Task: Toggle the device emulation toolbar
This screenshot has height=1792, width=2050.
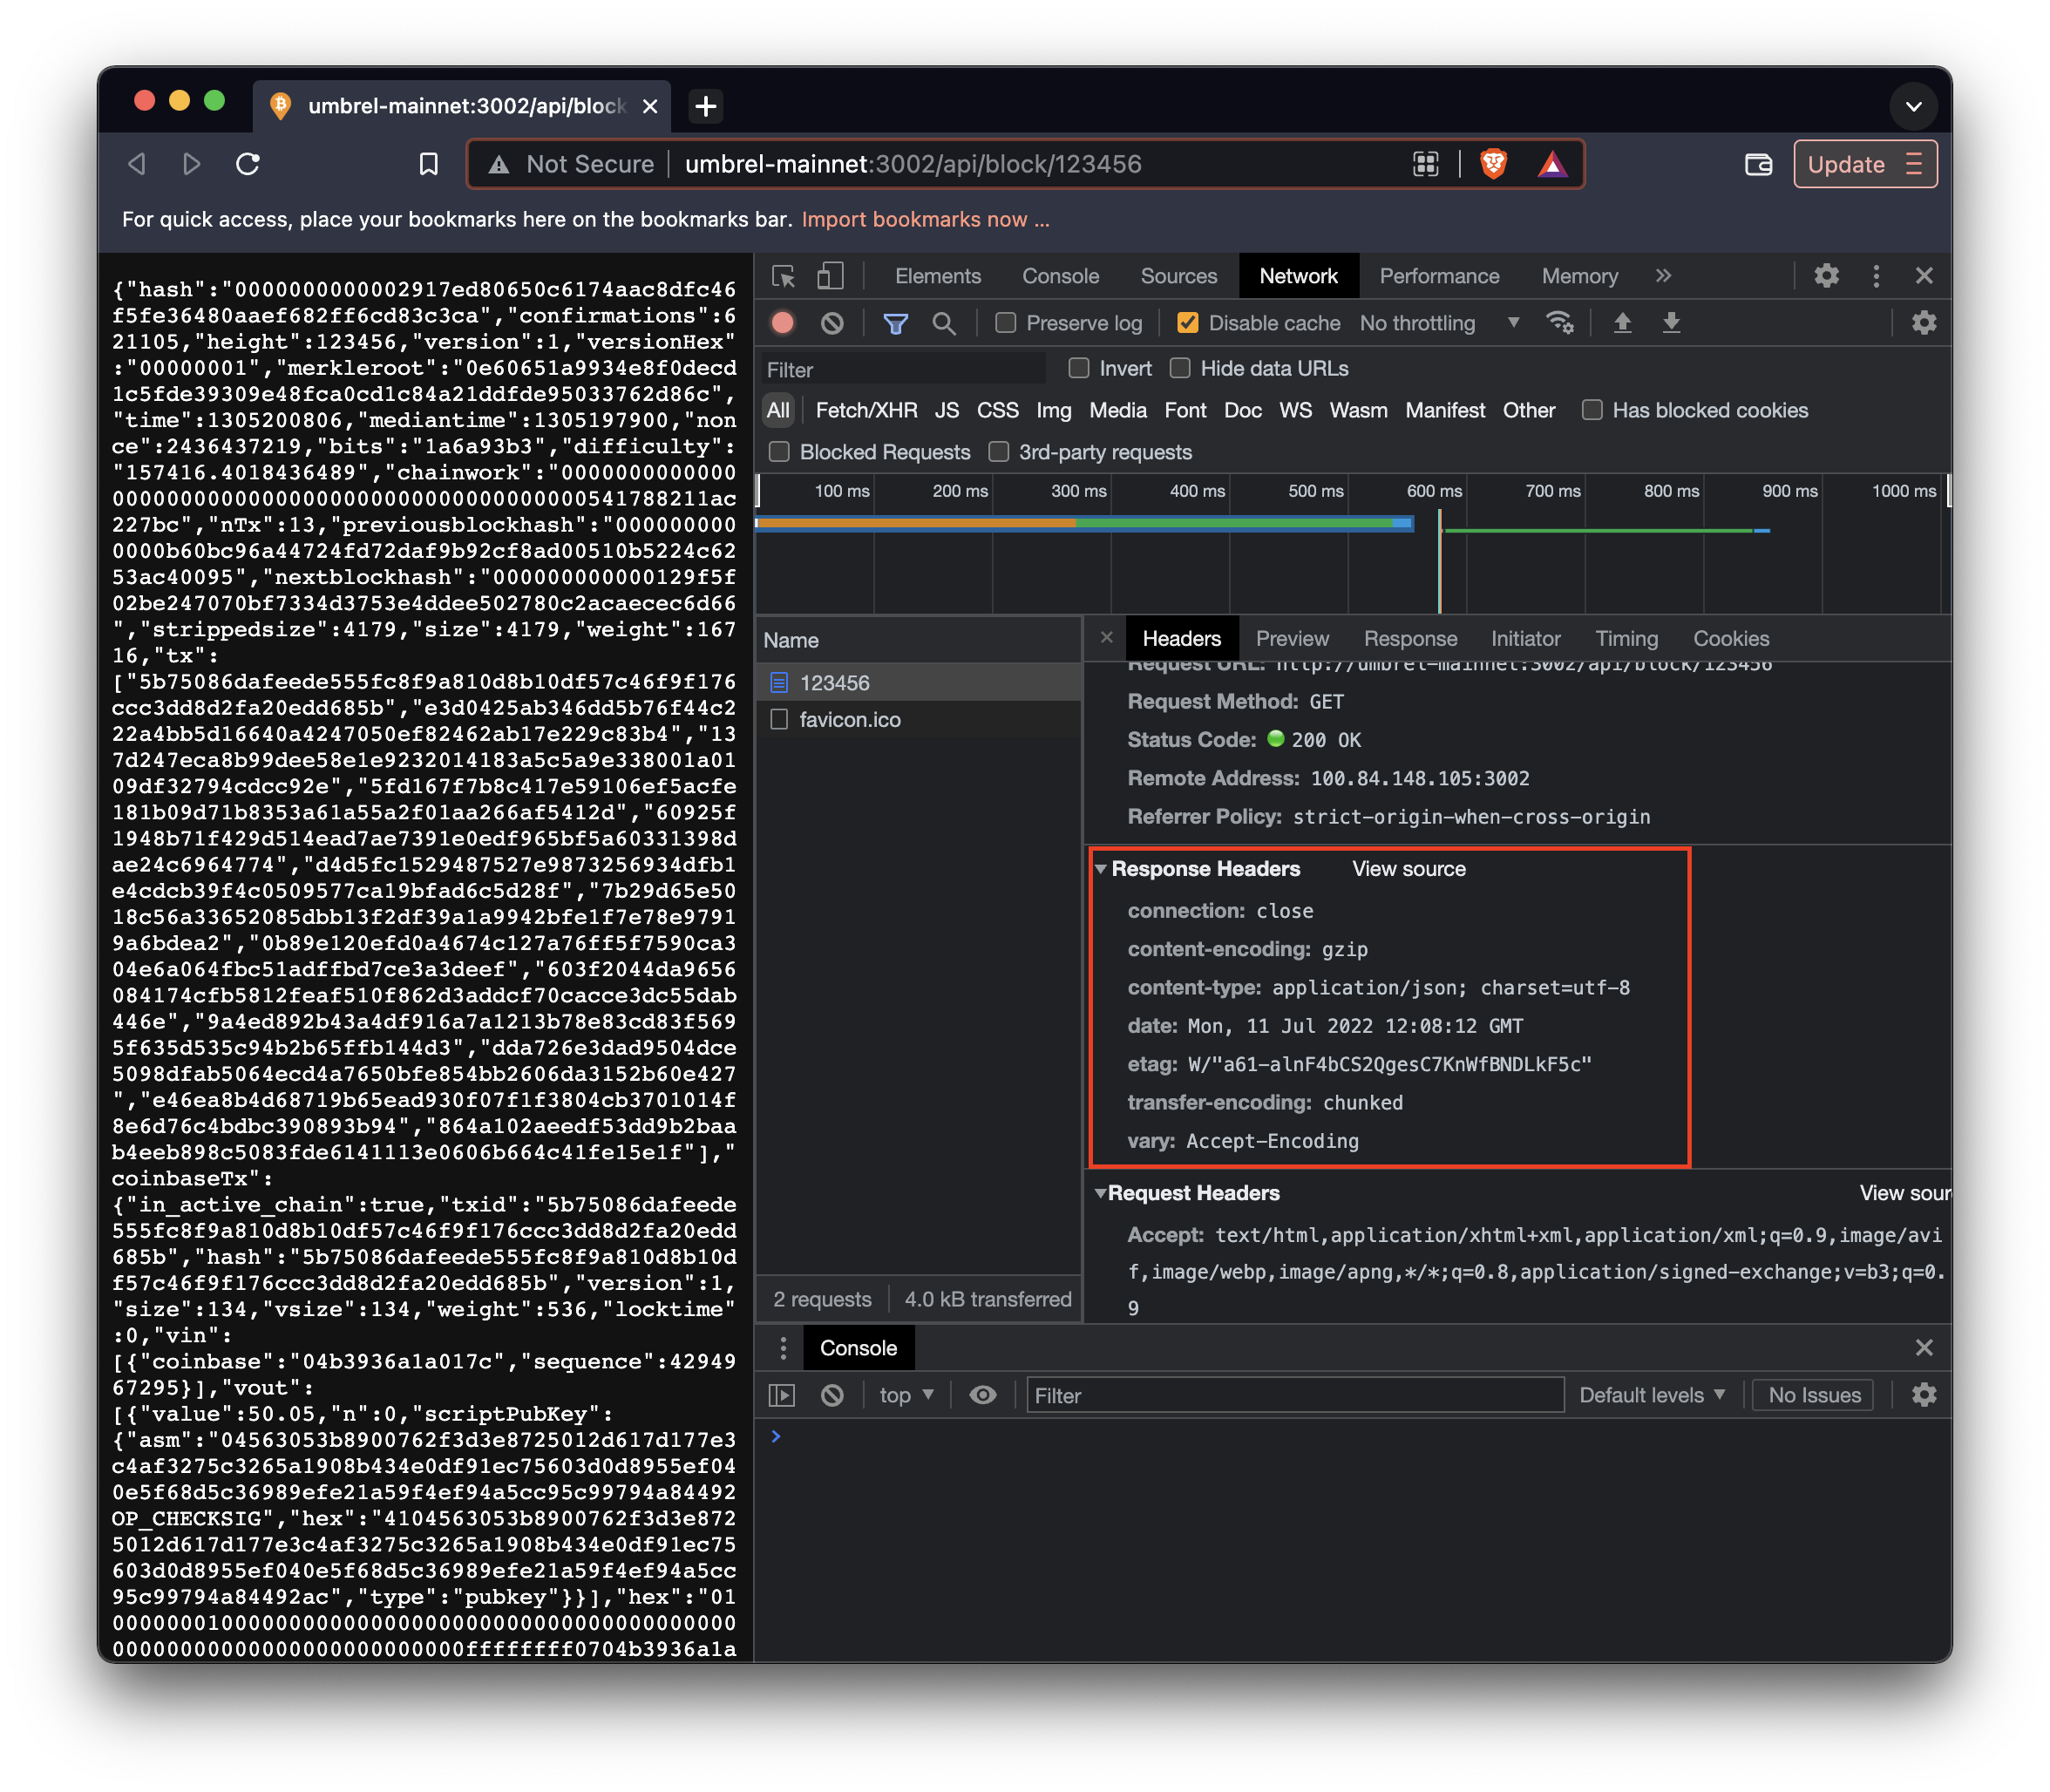Action: pyautogui.click(x=830, y=276)
